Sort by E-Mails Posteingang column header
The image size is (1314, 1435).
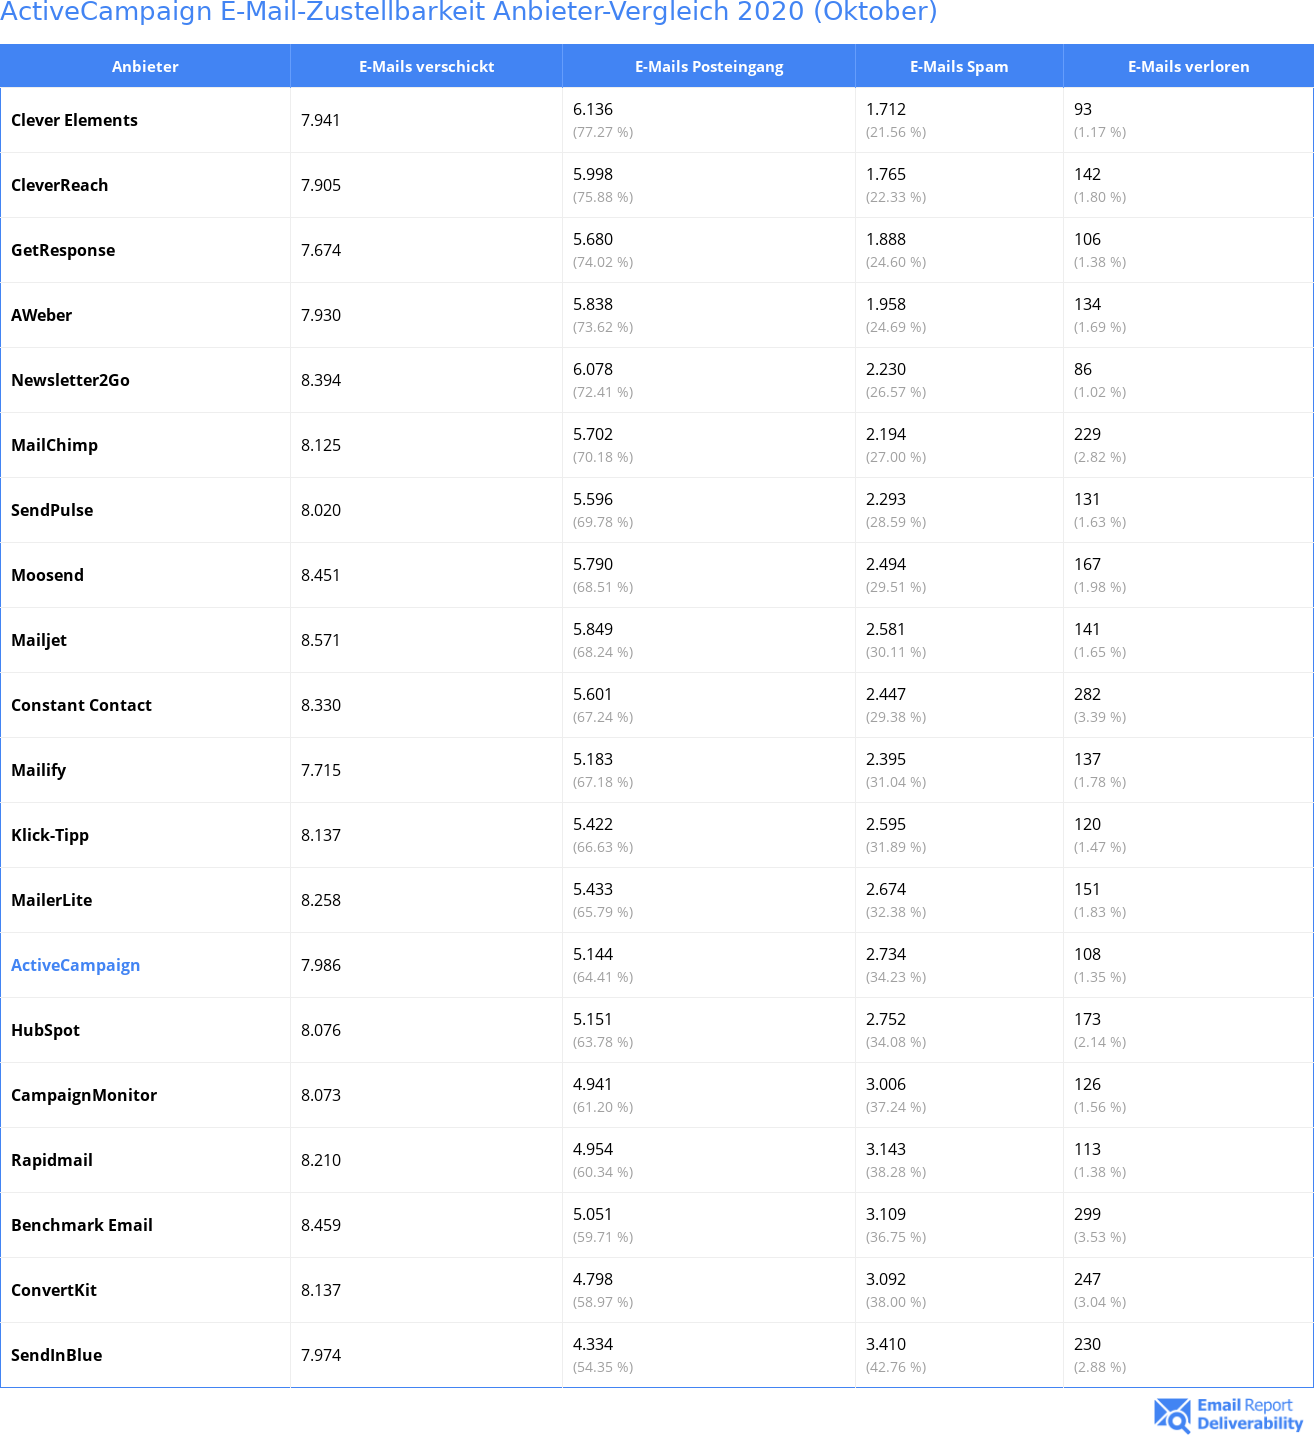tap(709, 66)
